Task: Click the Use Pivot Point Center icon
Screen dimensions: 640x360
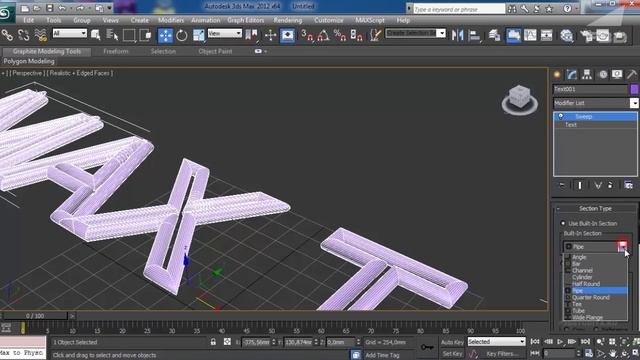Action: click(x=251, y=36)
